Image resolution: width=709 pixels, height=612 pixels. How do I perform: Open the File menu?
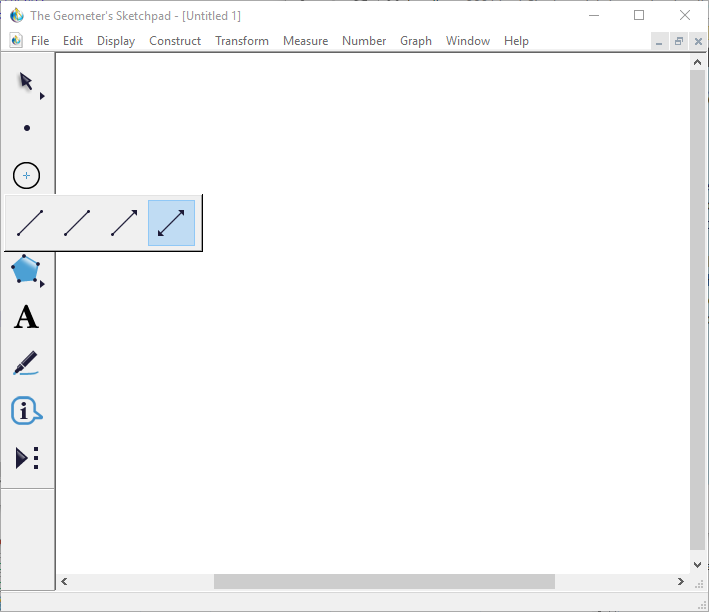40,41
